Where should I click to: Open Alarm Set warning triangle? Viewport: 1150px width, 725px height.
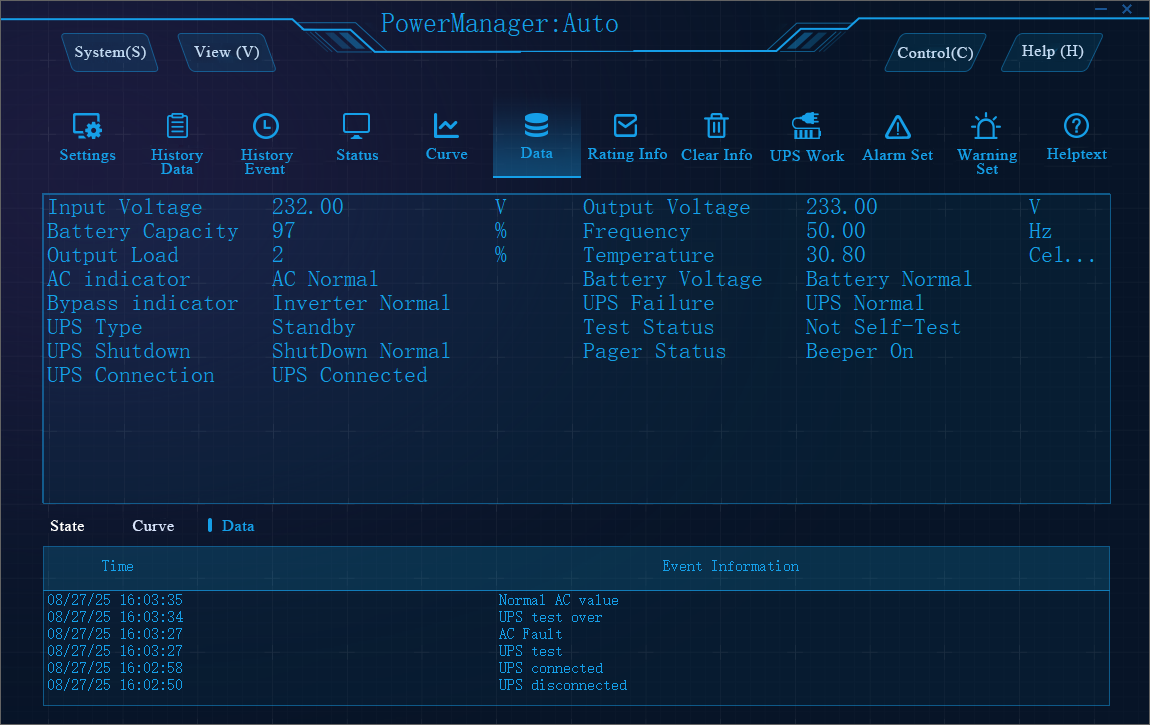(897, 128)
